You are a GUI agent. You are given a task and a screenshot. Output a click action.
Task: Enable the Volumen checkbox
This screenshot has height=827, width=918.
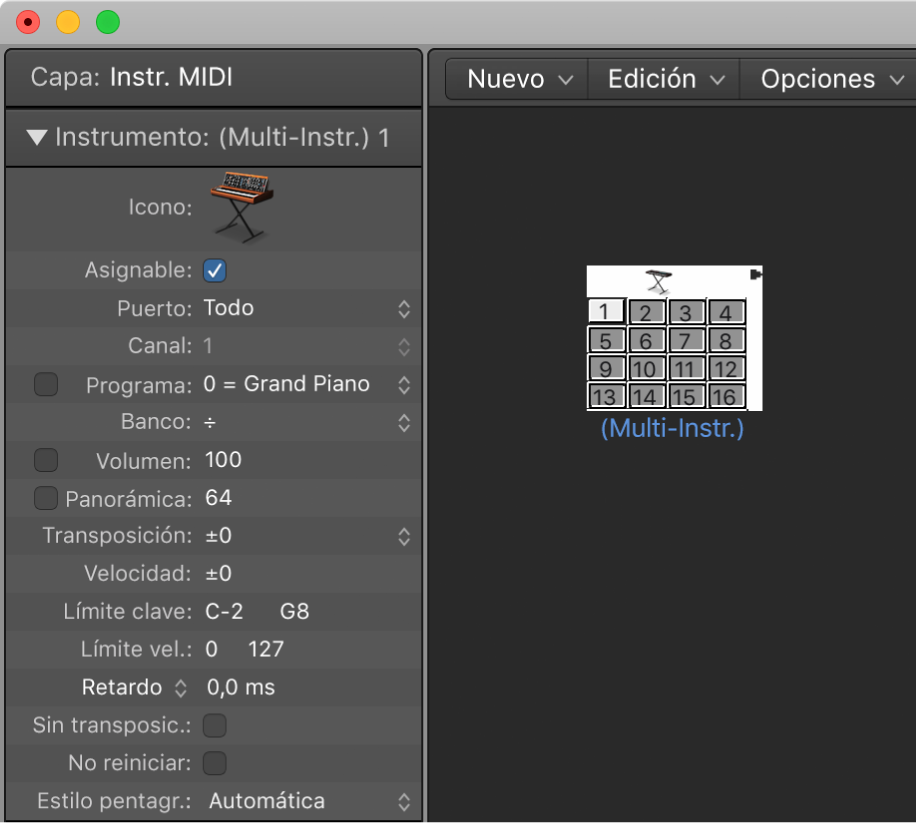tap(46, 460)
